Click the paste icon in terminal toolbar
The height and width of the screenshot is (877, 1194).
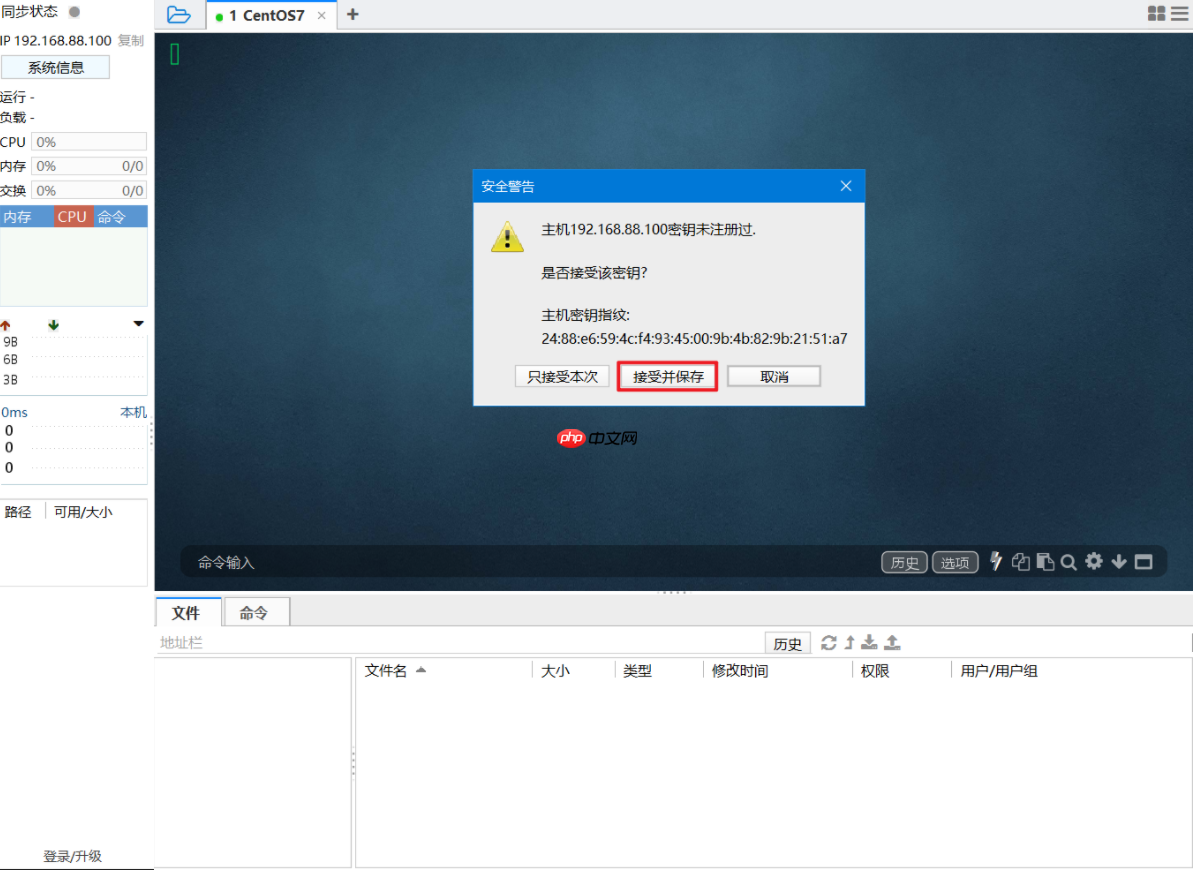pos(1044,561)
